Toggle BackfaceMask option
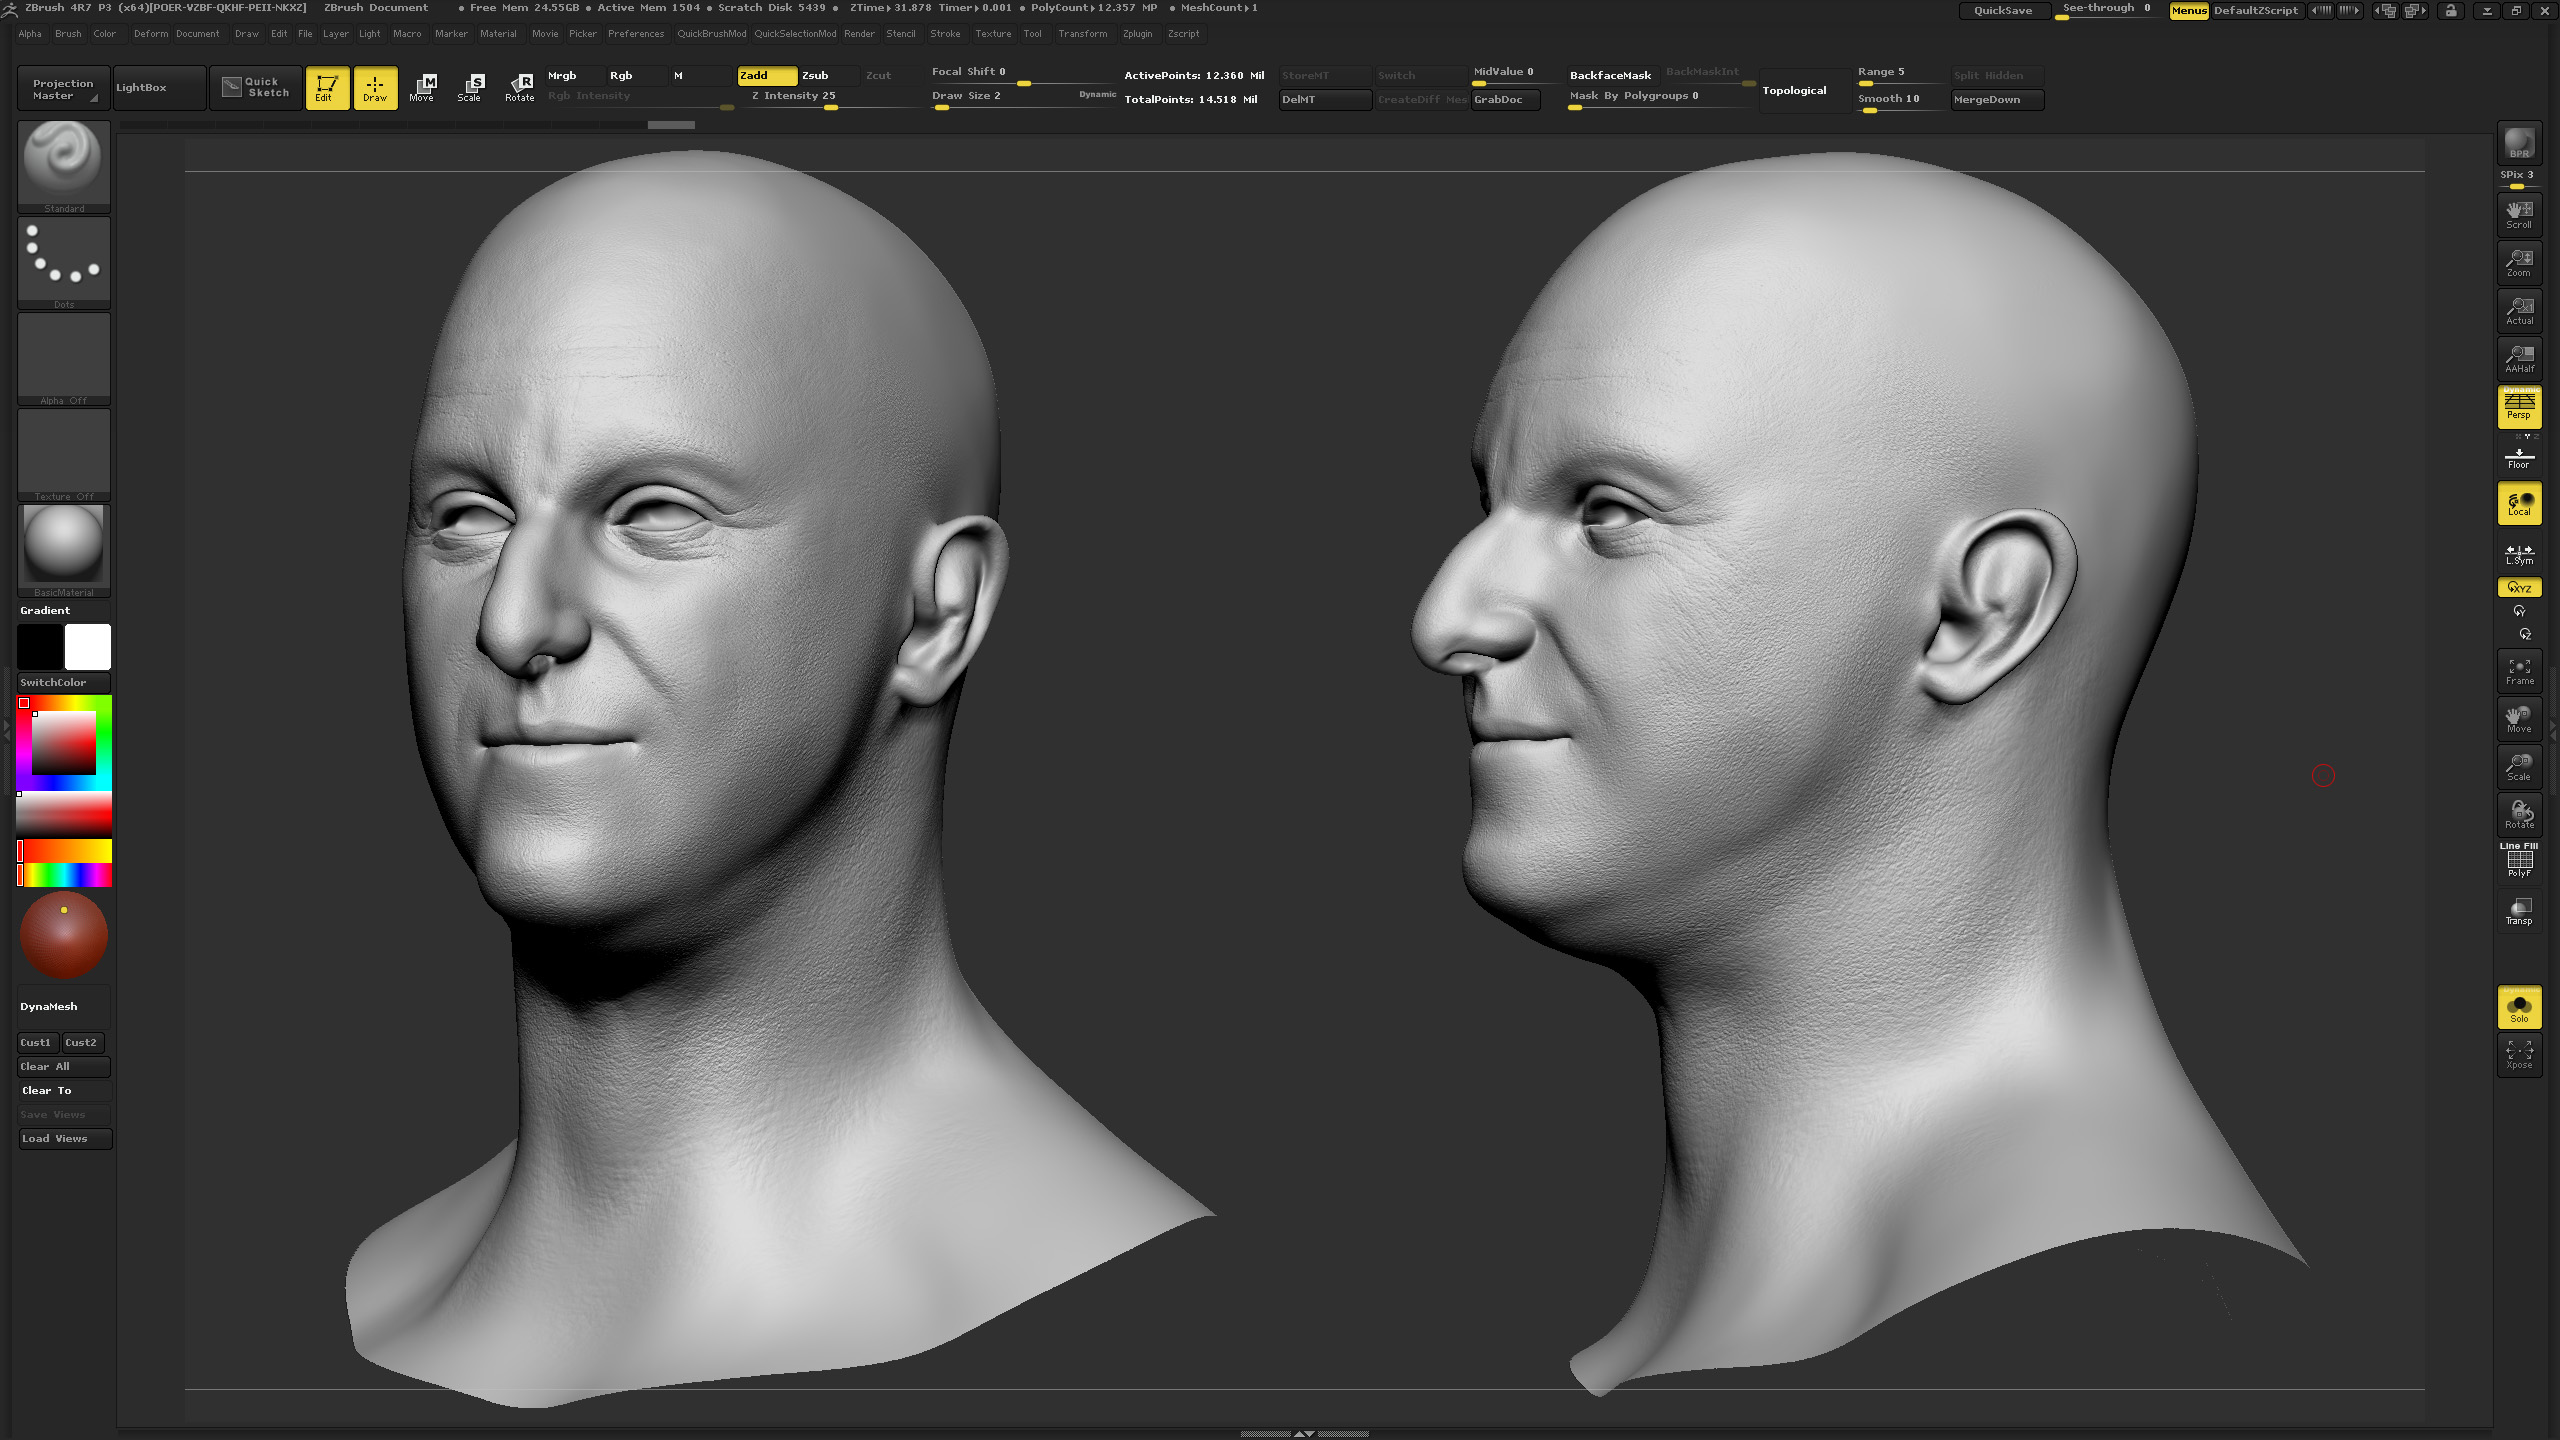The image size is (2560, 1440). point(1611,75)
